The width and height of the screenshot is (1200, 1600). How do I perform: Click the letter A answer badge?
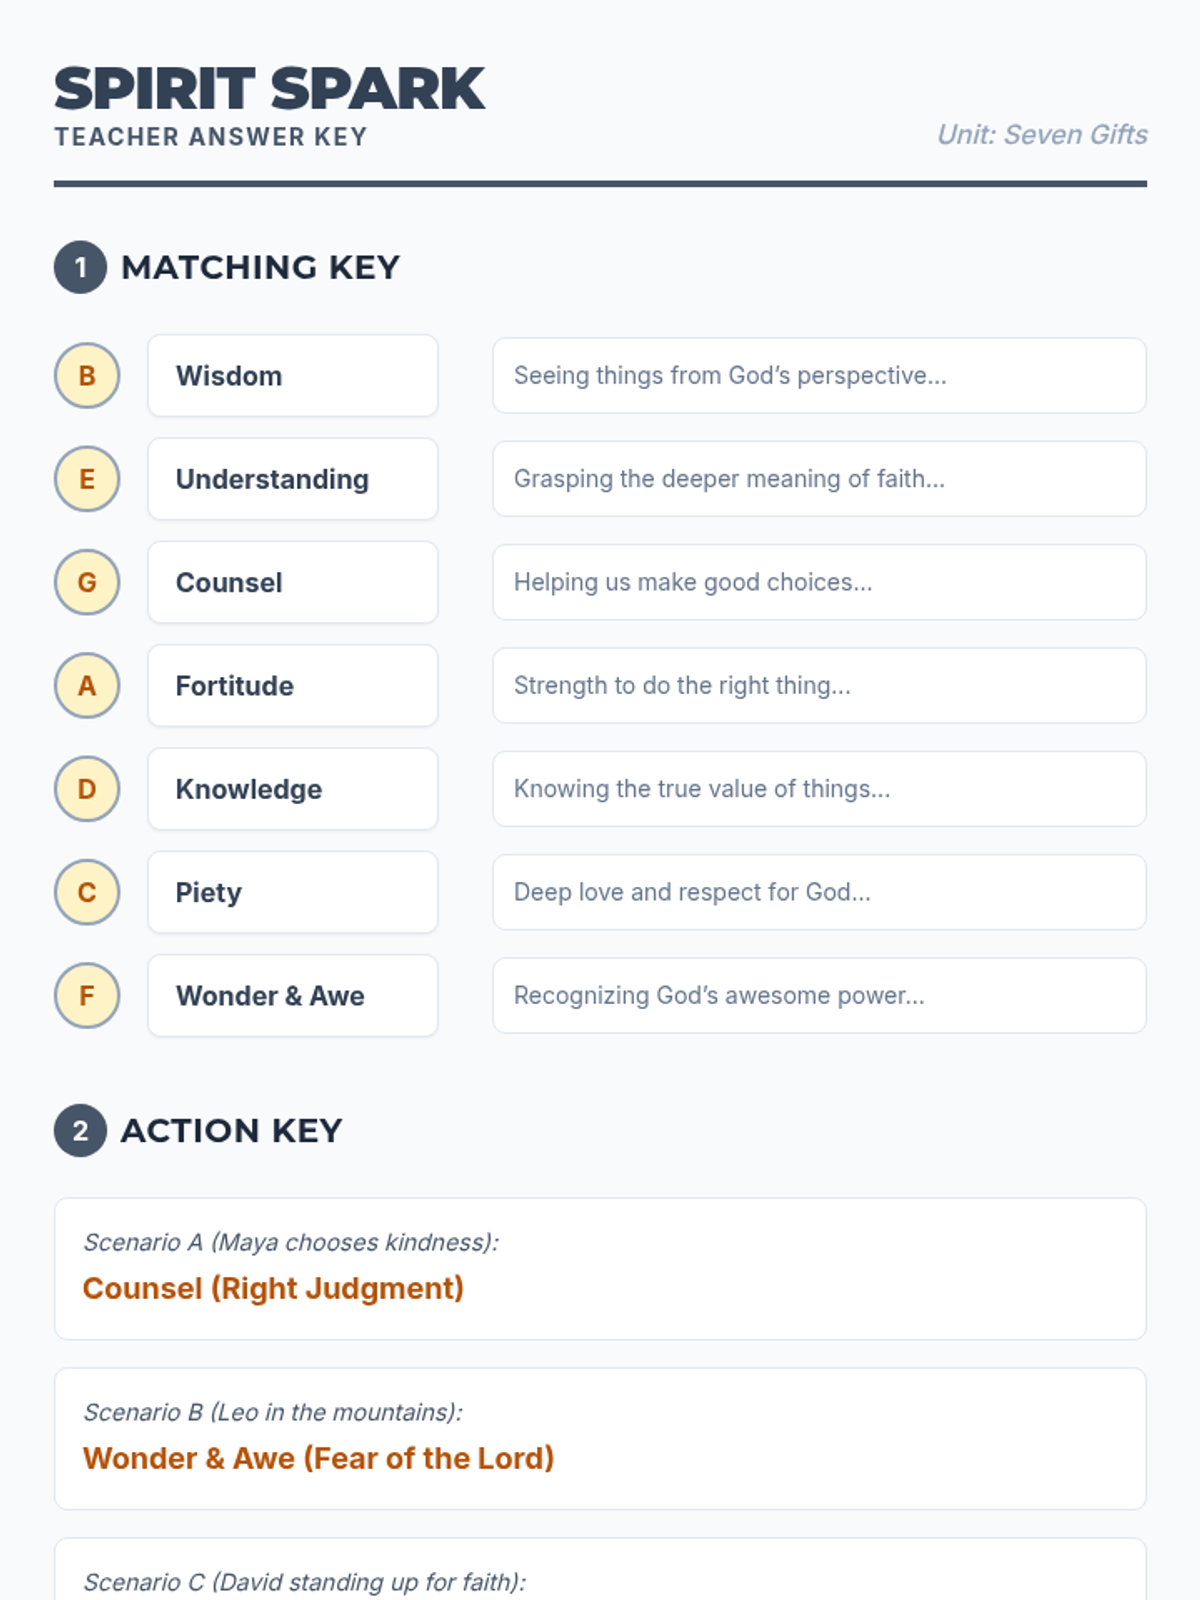(x=87, y=686)
